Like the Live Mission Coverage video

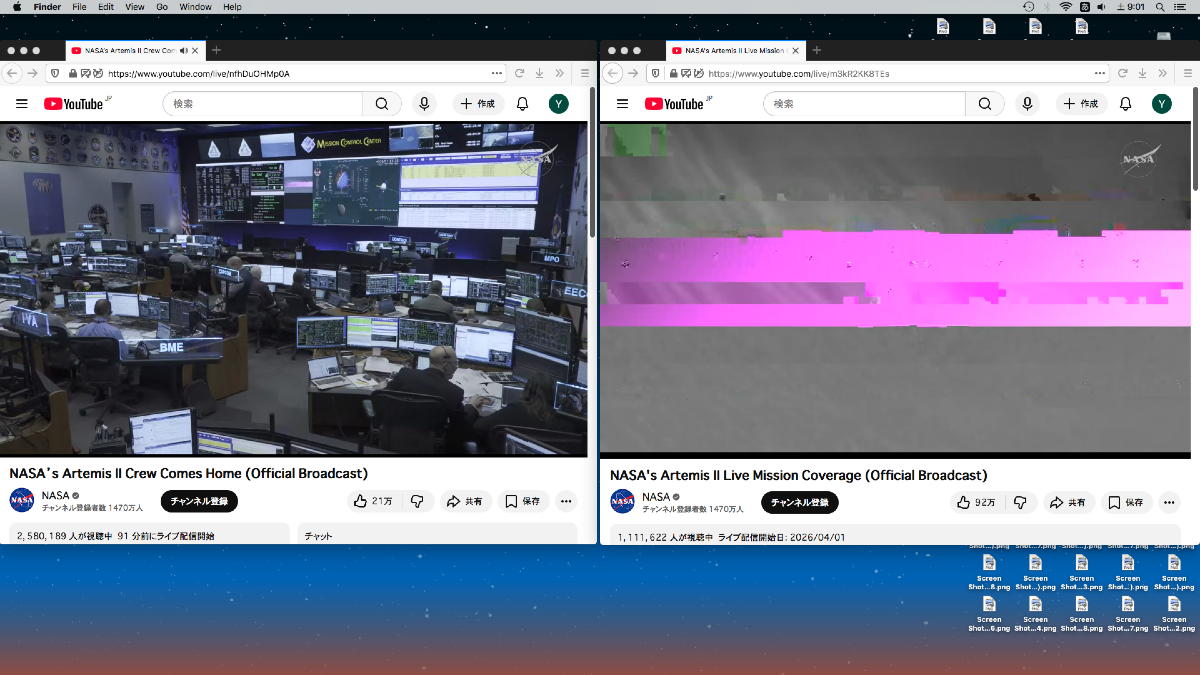click(975, 502)
